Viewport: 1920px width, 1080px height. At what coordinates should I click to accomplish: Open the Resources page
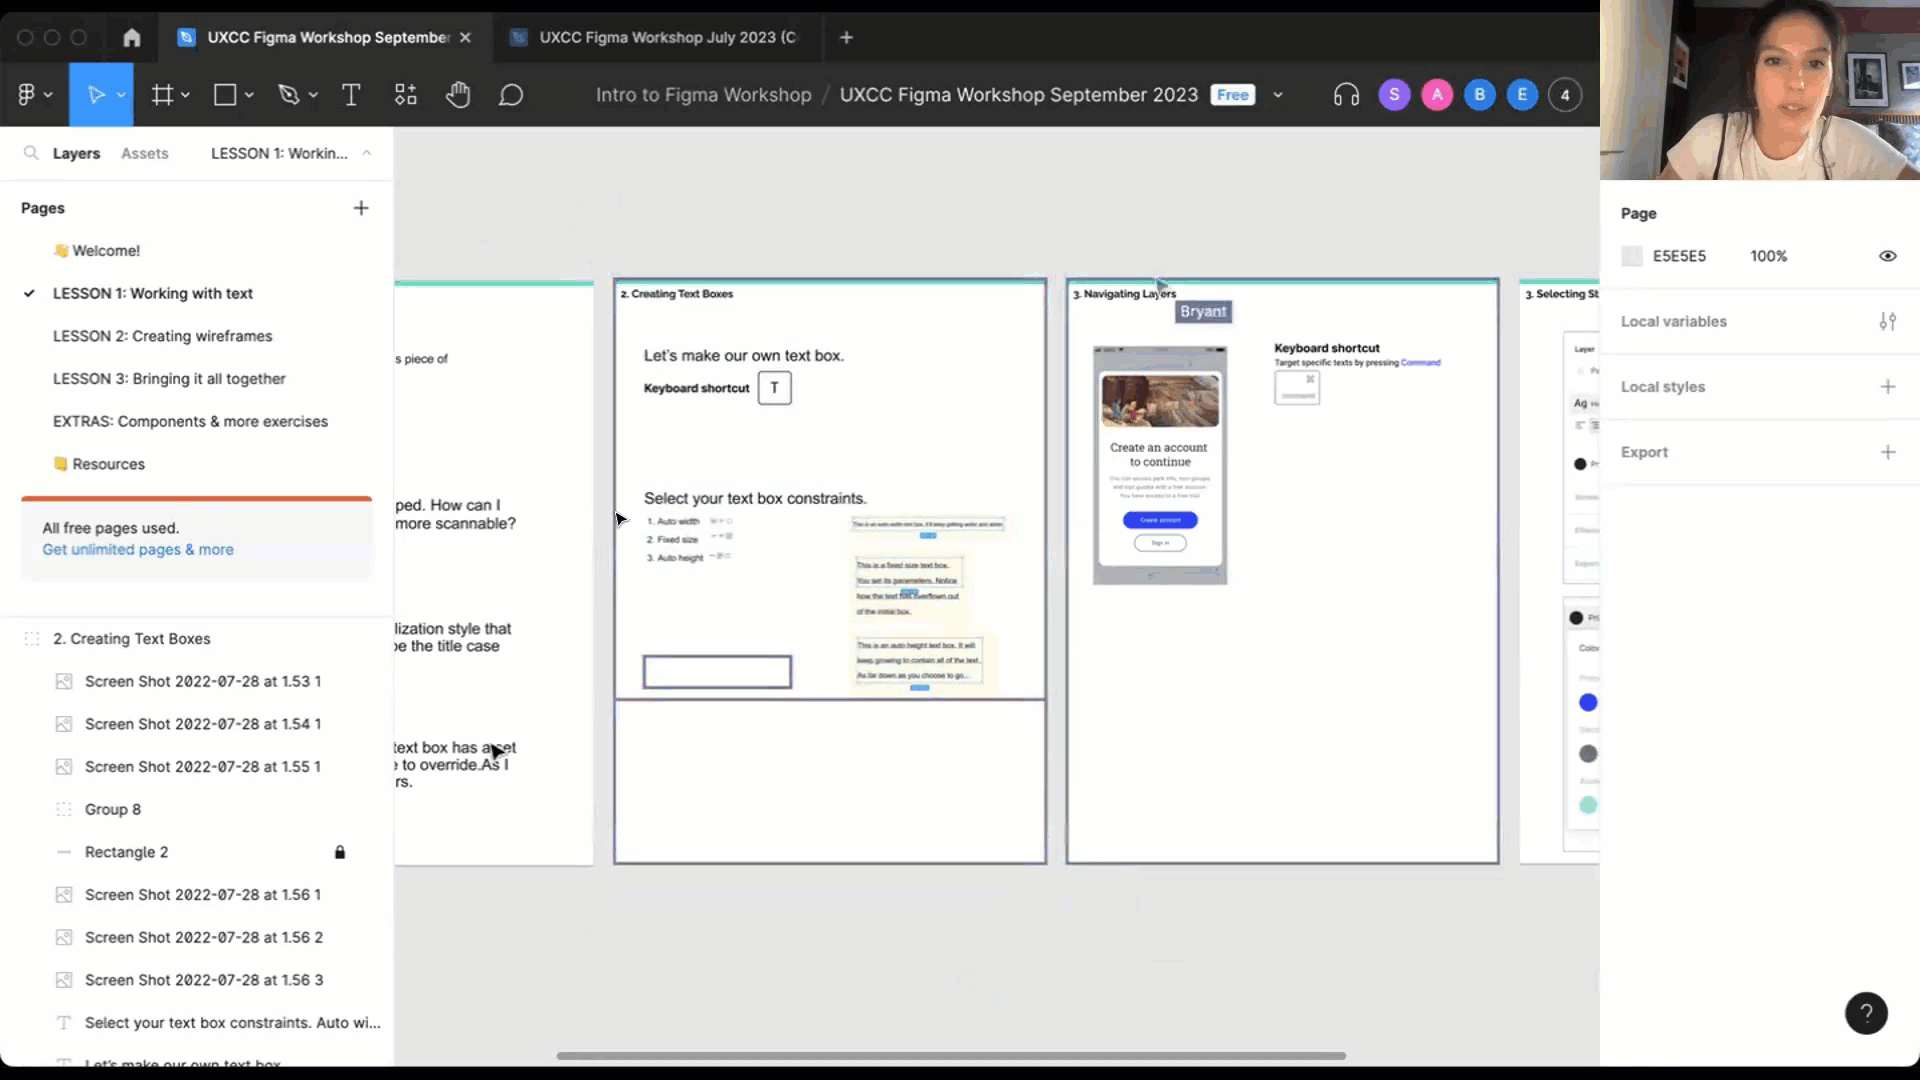point(99,464)
